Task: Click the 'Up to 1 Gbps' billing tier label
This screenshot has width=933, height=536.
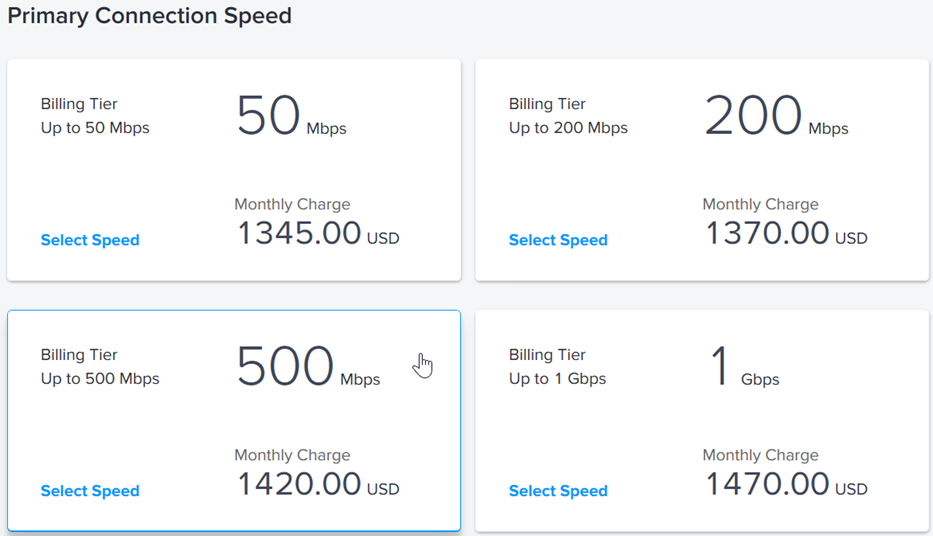Action: point(558,379)
